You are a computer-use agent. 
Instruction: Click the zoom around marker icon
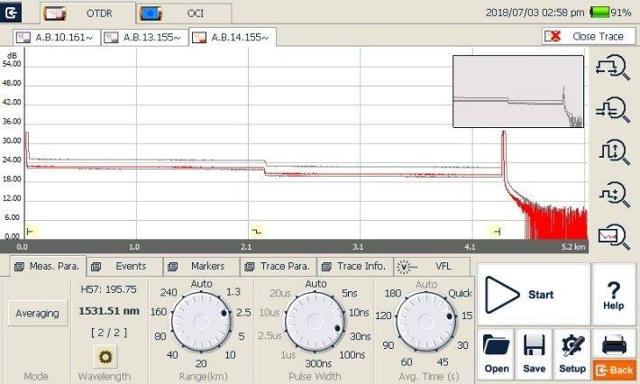tap(613, 194)
